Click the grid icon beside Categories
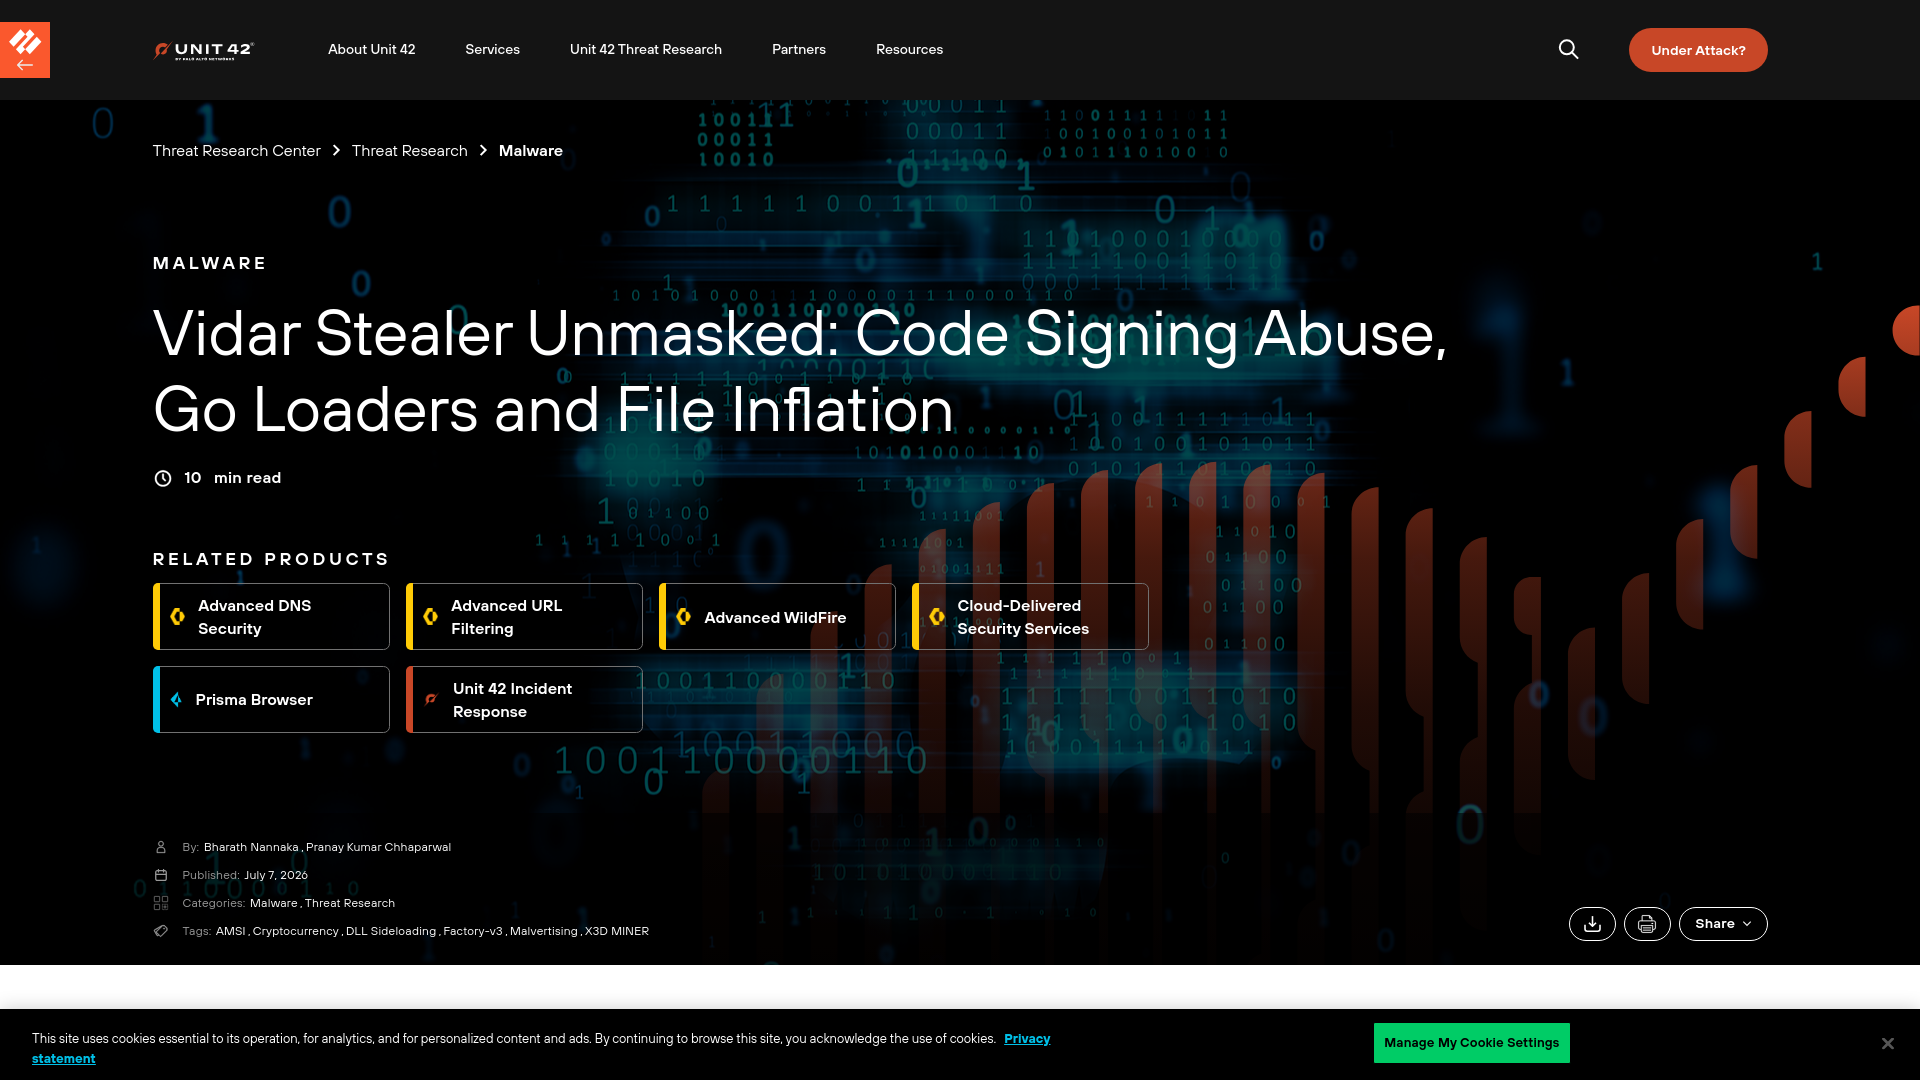Image resolution: width=1920 pixels, height=1080 pixels. point(161,903)
